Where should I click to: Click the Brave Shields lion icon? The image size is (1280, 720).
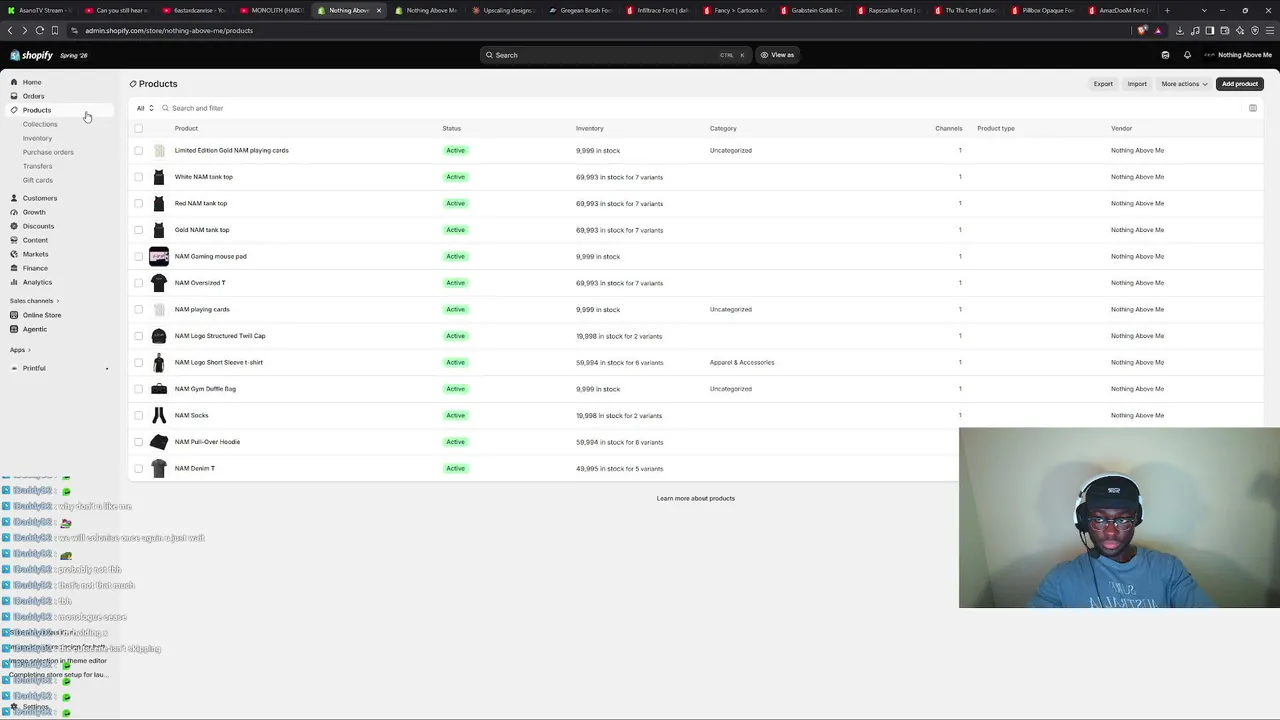tap(1143, 30)
